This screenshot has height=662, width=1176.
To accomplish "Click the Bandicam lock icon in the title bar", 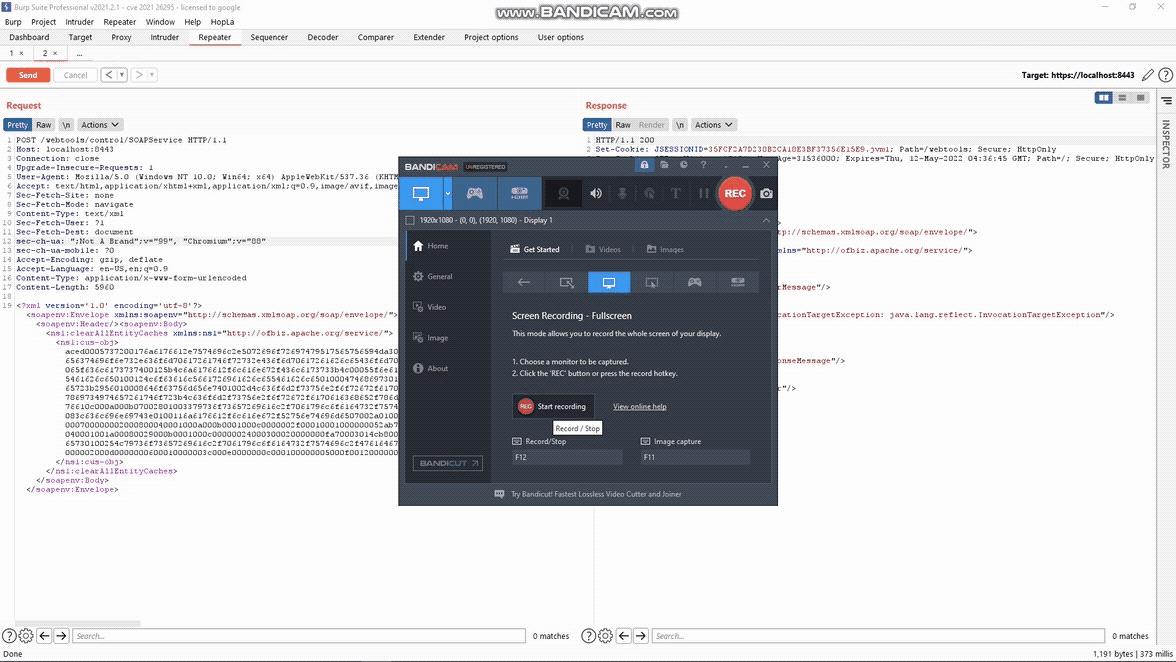I will (x=644, y=165).
